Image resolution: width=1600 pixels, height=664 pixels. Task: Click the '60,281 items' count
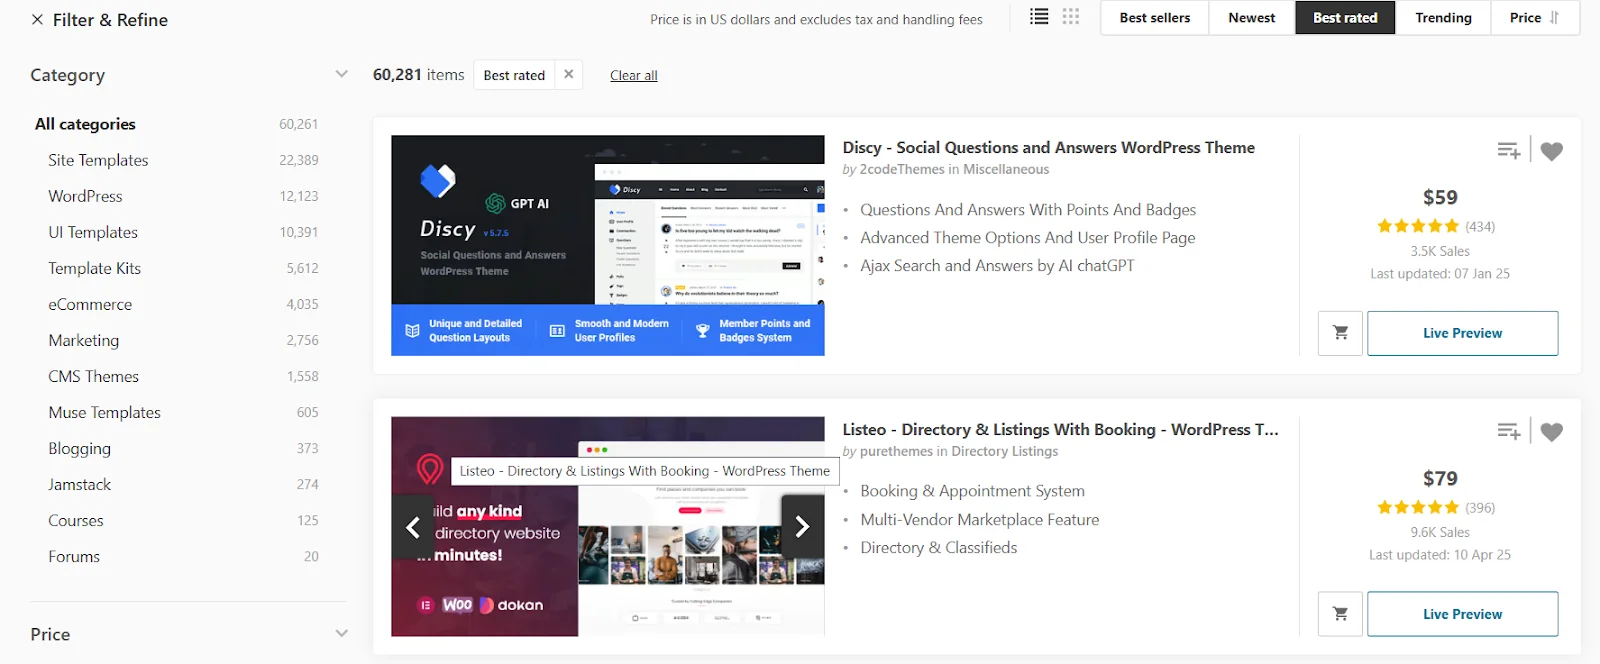point(418,74)
